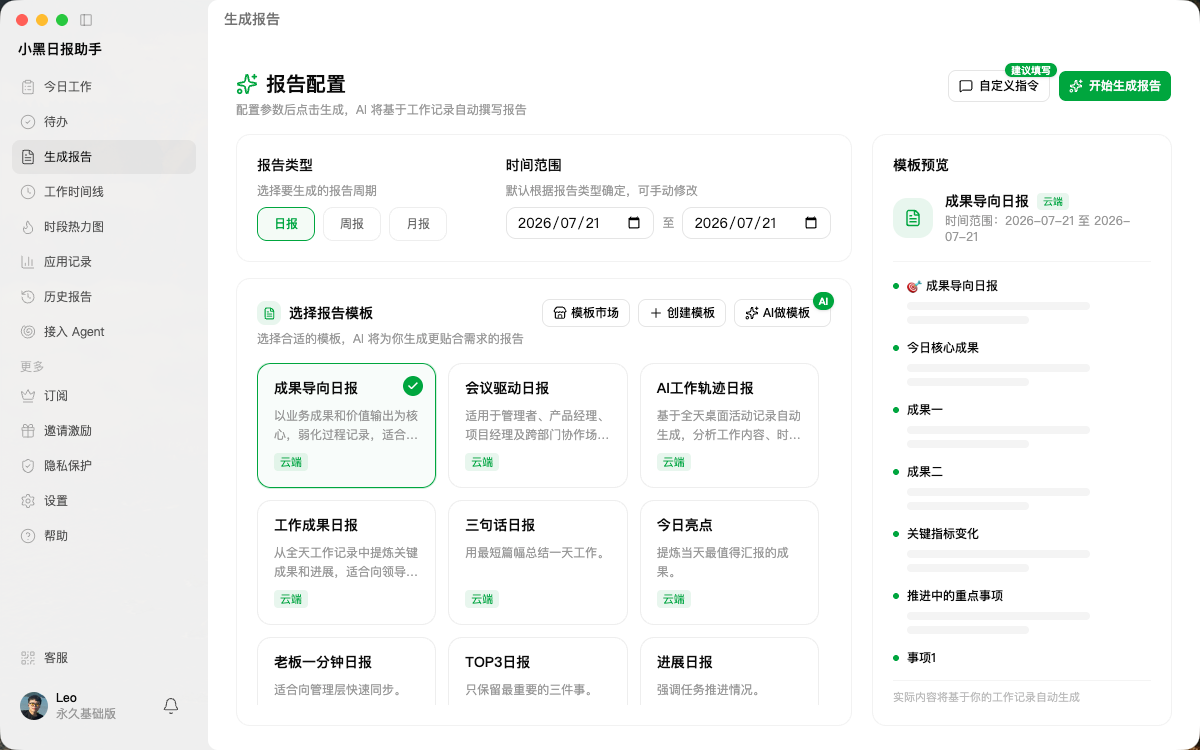Screen dimensions: 1200x750
Task: Select 三句话日报 template card
Action: (538, 562)
